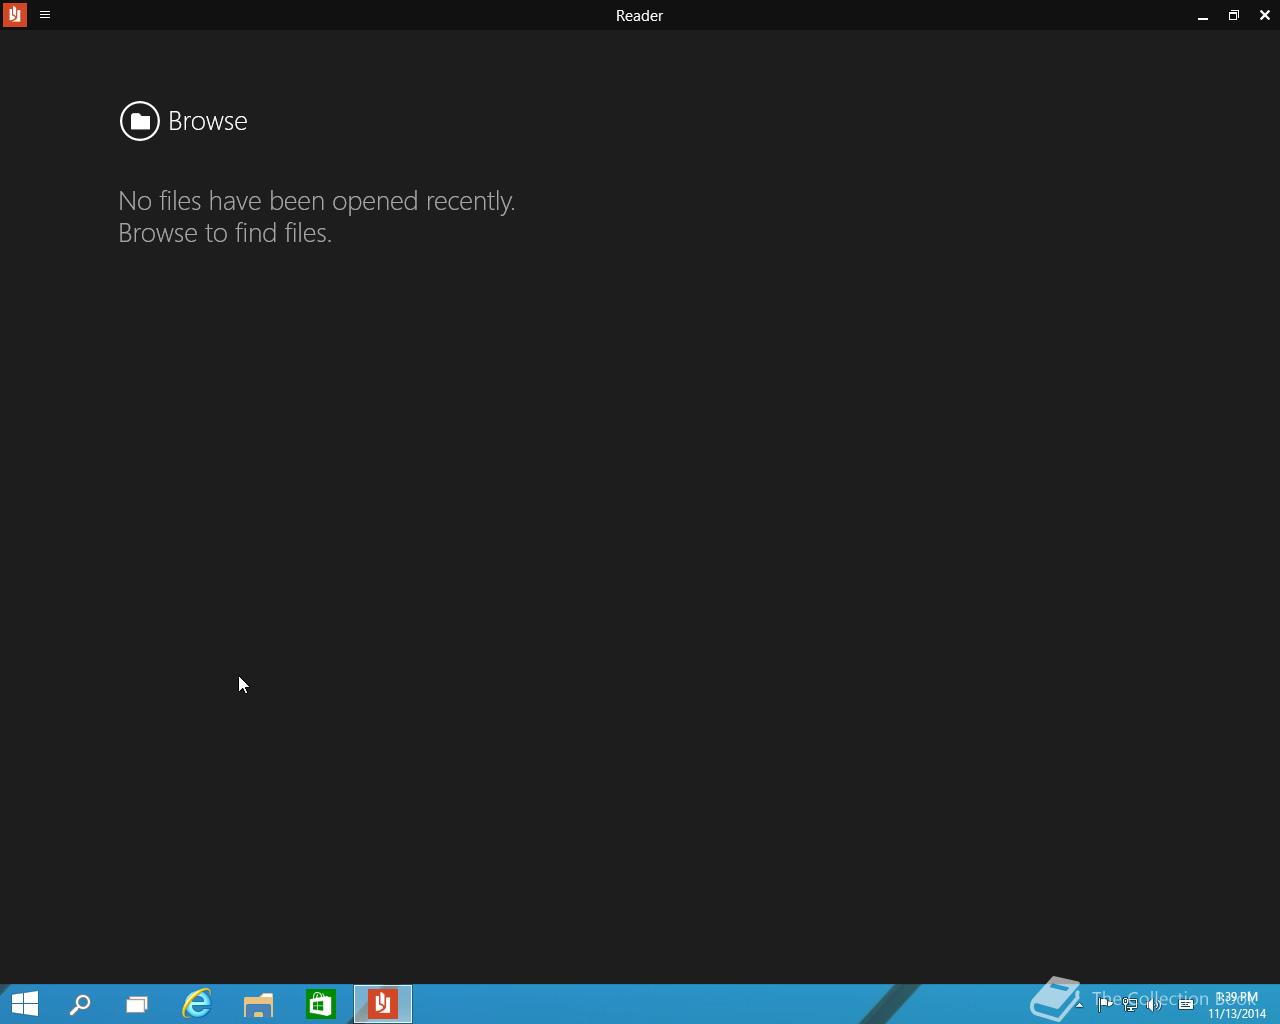Launch Search from the taskbar

[x=80, y=1004]
